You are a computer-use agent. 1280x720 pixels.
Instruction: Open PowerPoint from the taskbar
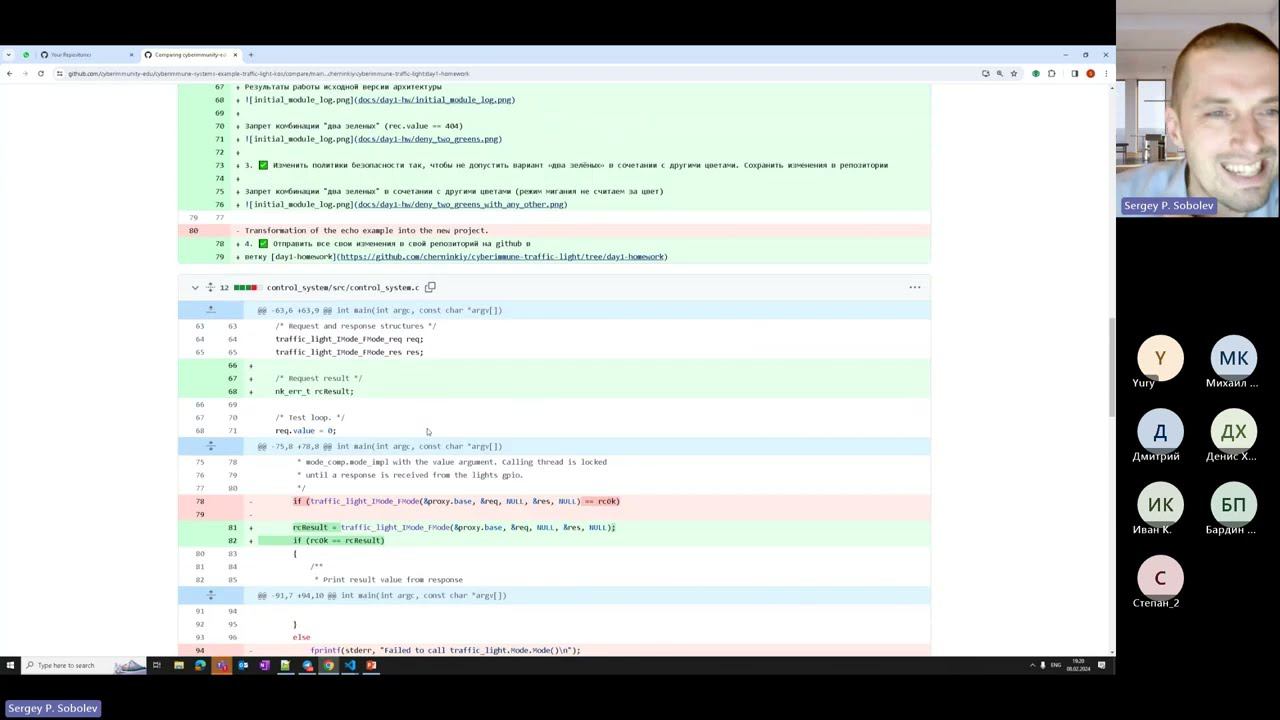tap(371, 665)
